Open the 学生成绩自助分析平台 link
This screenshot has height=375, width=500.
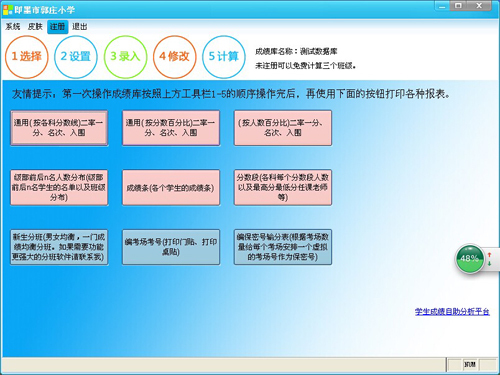452,312
